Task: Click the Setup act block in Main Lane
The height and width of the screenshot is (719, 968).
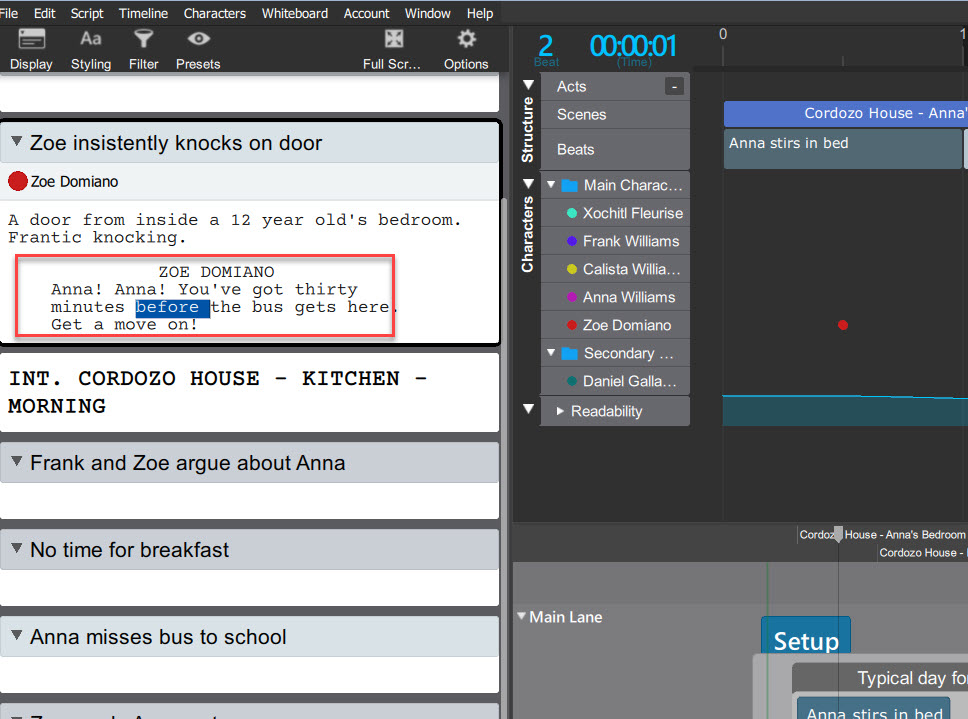Action: click(806, 636)
